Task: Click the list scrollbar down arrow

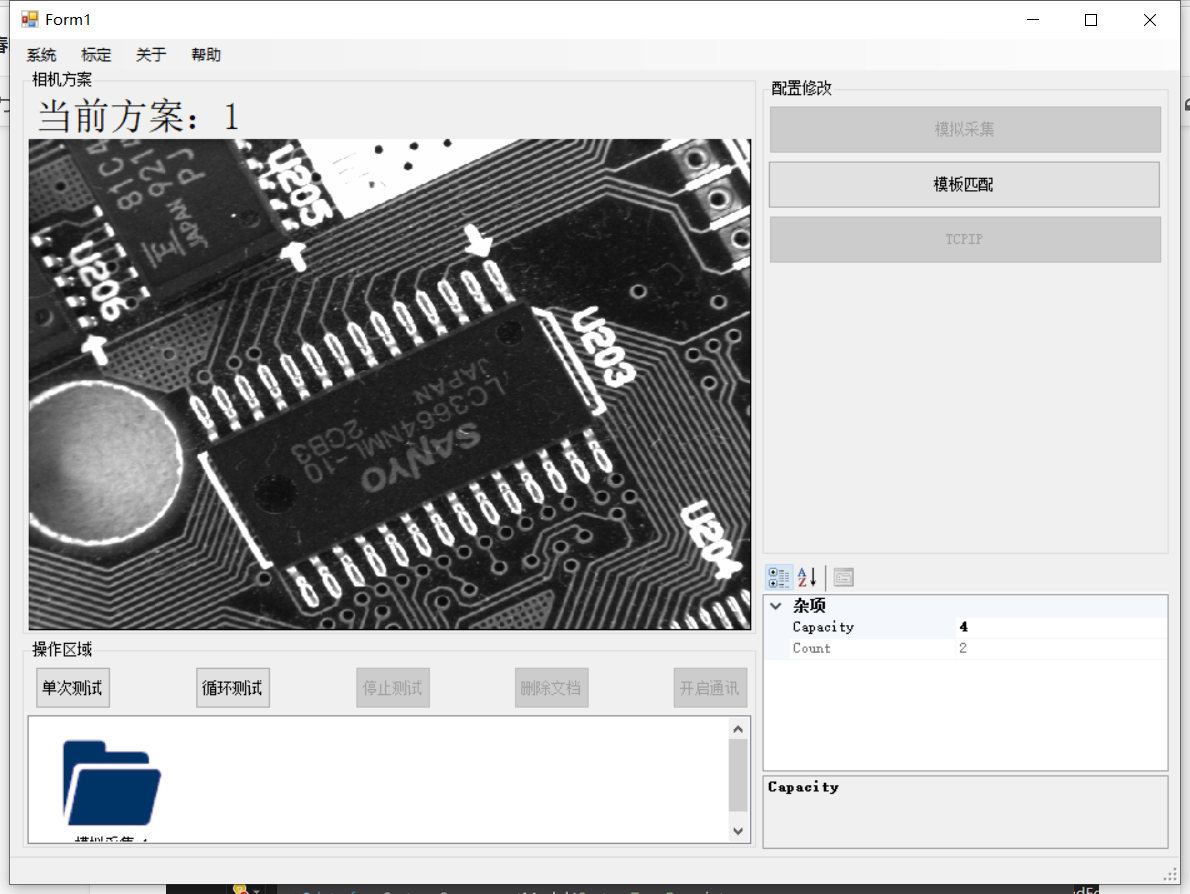Action: [738, 831]
